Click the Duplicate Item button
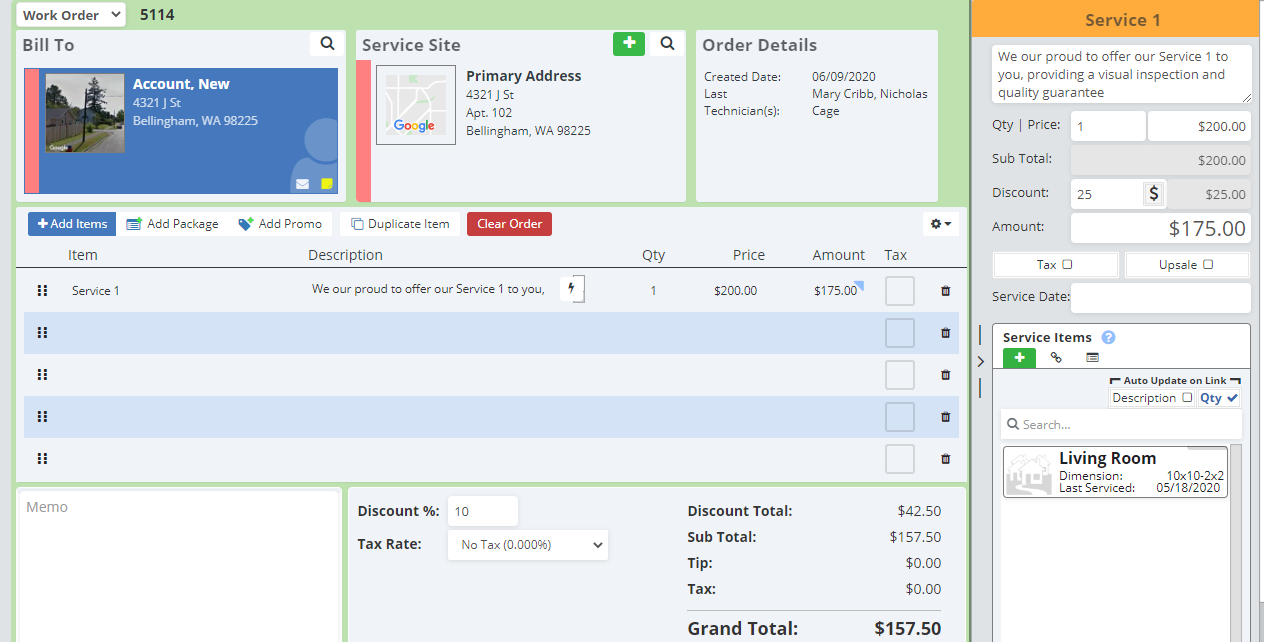The height and width of the screenshot is (642, 1264). 400,224
